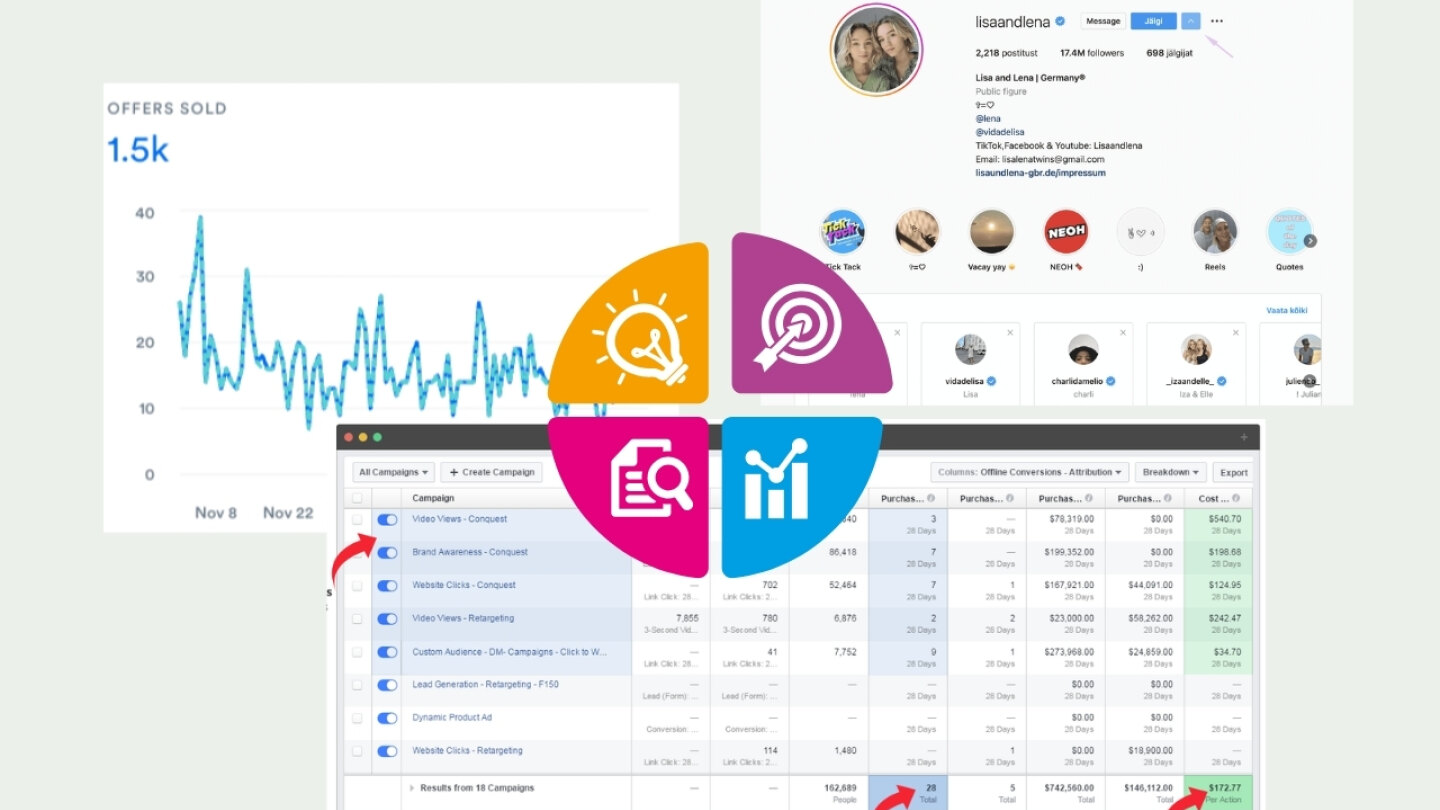Open Video Views - Conquest campaign link

click(x=459, y=519)
